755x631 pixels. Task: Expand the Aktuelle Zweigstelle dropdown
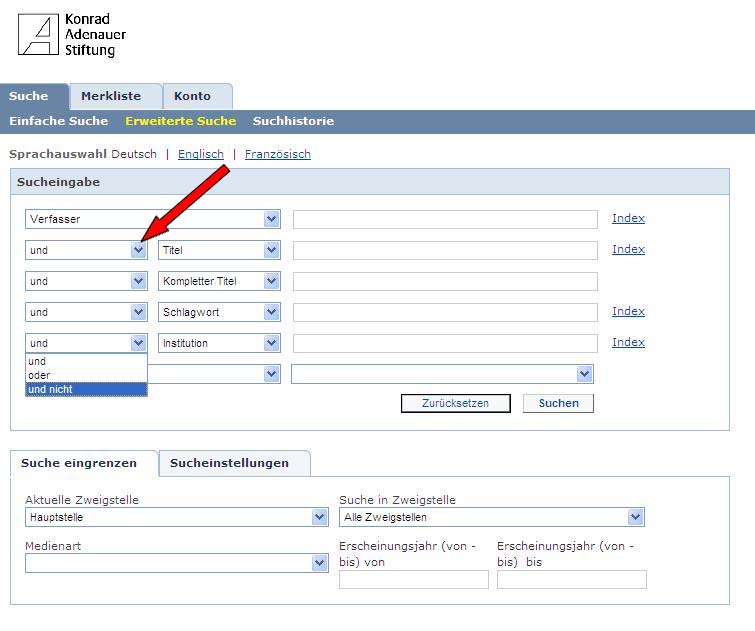point(319,518)
